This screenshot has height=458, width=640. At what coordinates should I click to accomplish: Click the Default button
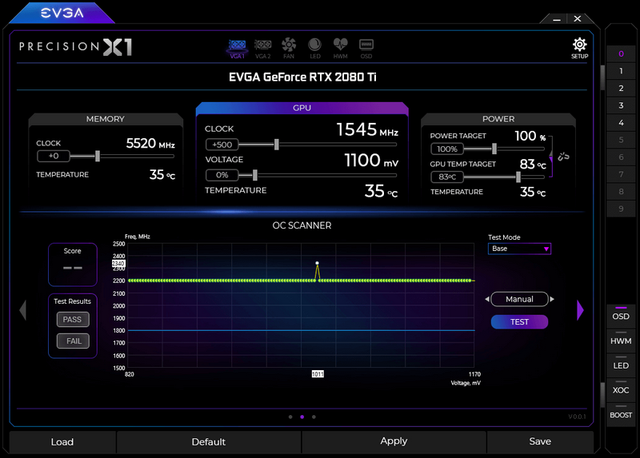209,442
